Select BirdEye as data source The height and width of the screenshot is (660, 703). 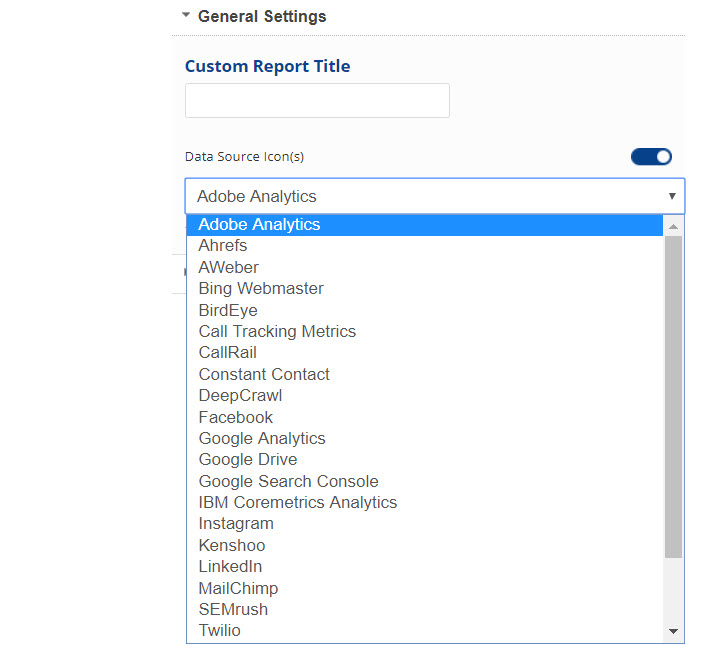pyautogui.click(x=228, y=310)
